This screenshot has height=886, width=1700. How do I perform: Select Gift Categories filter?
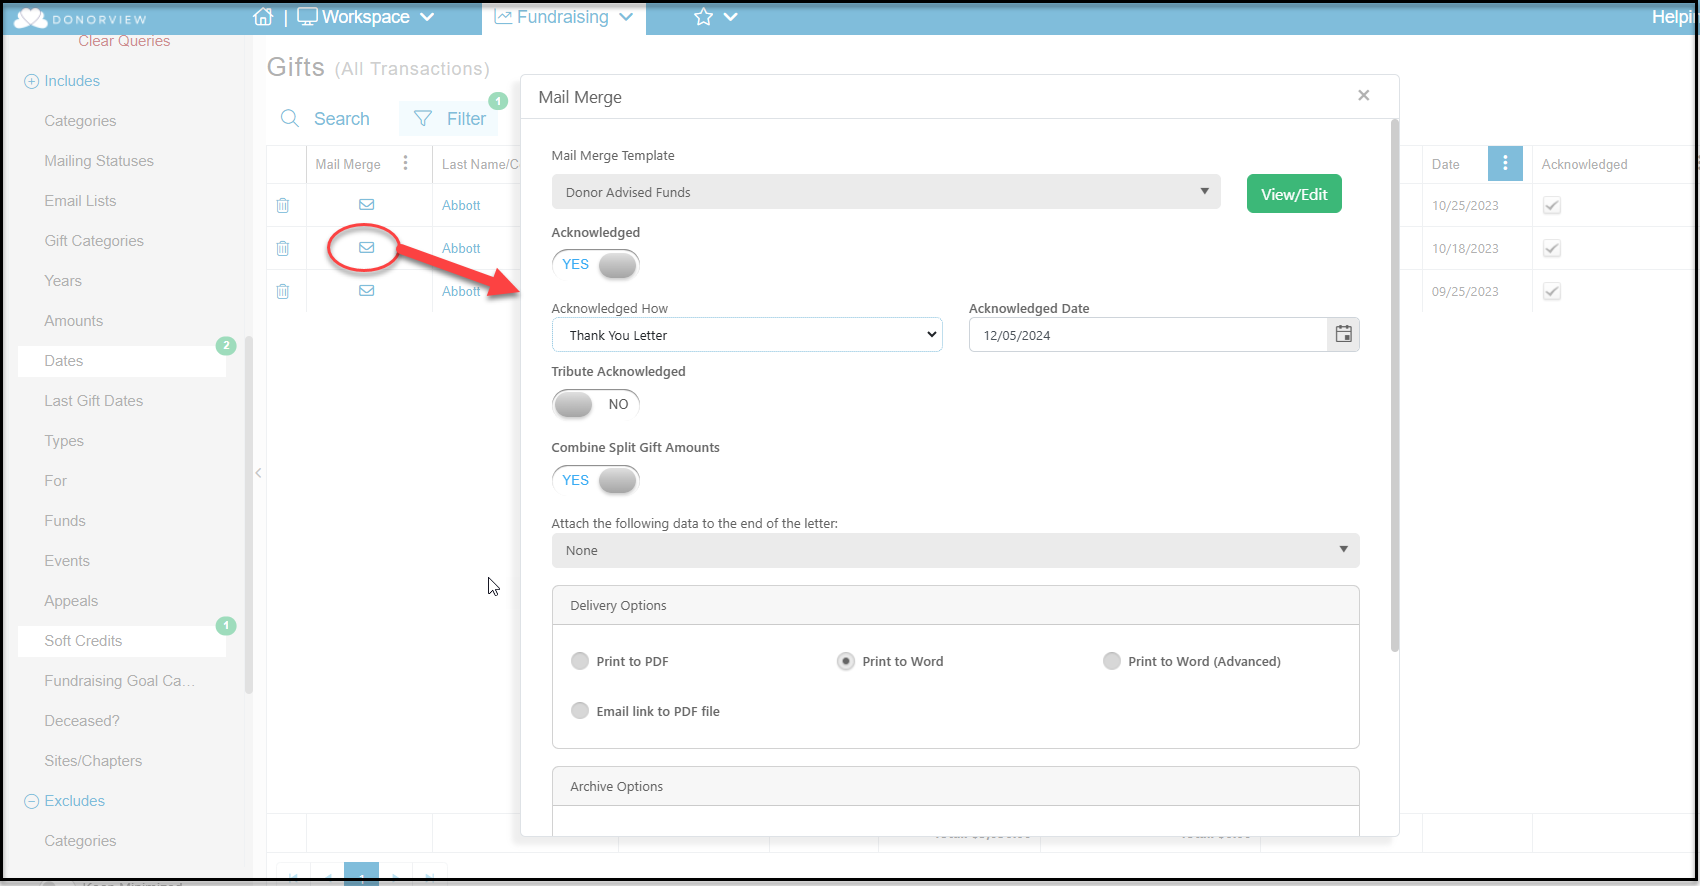click(94, 241)
